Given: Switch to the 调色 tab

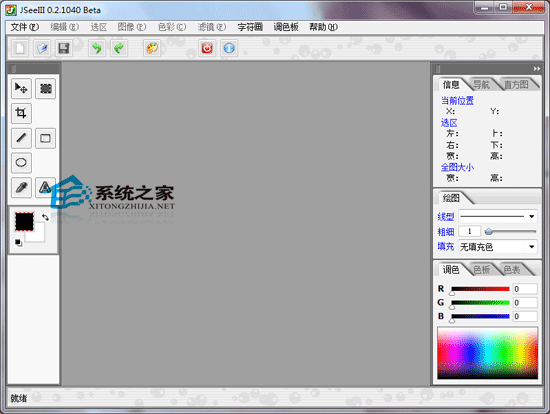Looking at the screenshot, I should tap(451, 270).
